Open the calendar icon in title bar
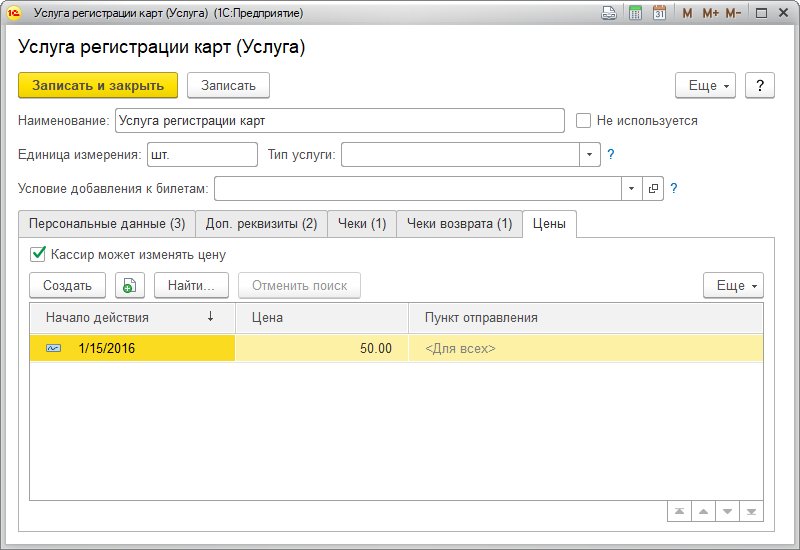The height and width of the screenshot is (550, 800). click(659, 14)
